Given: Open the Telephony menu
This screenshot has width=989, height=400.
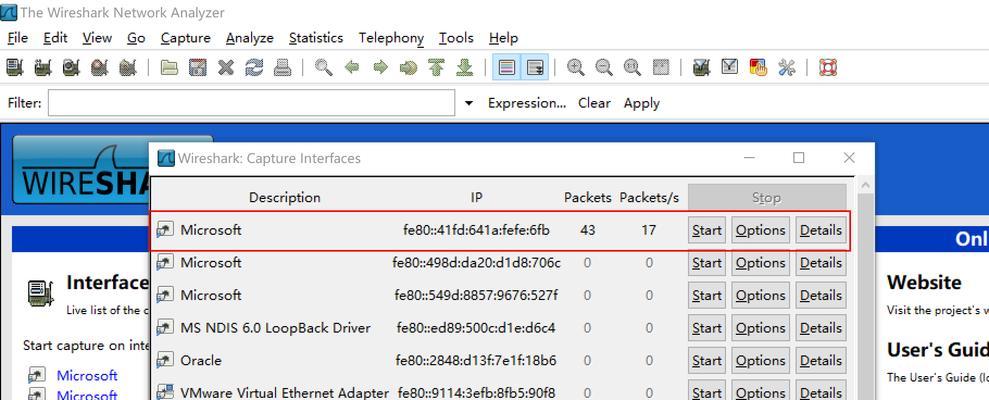Looking at the screenshot, I should coord(391,38).
